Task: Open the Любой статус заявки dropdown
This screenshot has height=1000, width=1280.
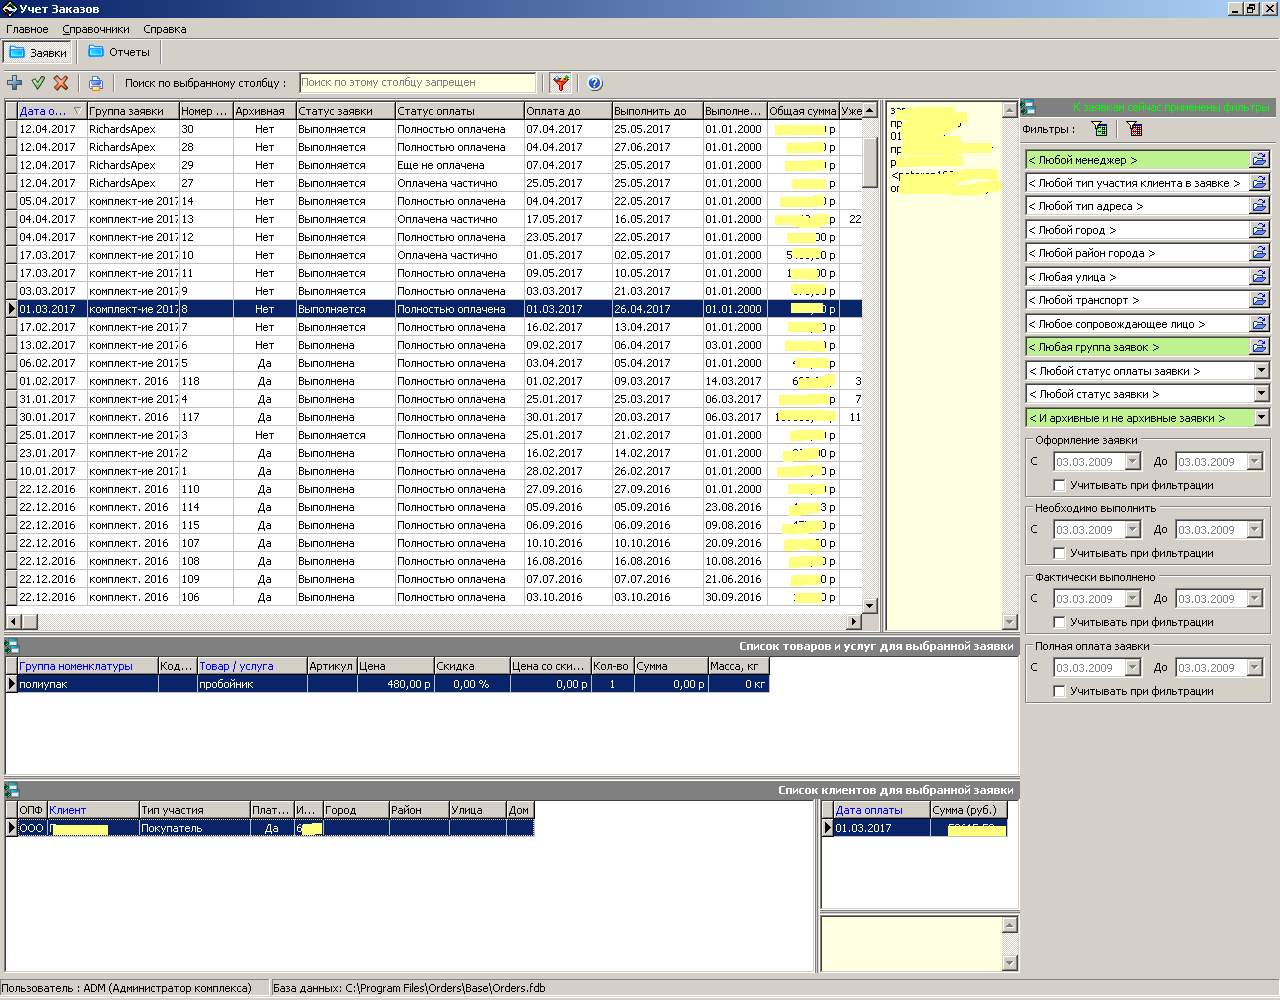Action: (1261, 395)
